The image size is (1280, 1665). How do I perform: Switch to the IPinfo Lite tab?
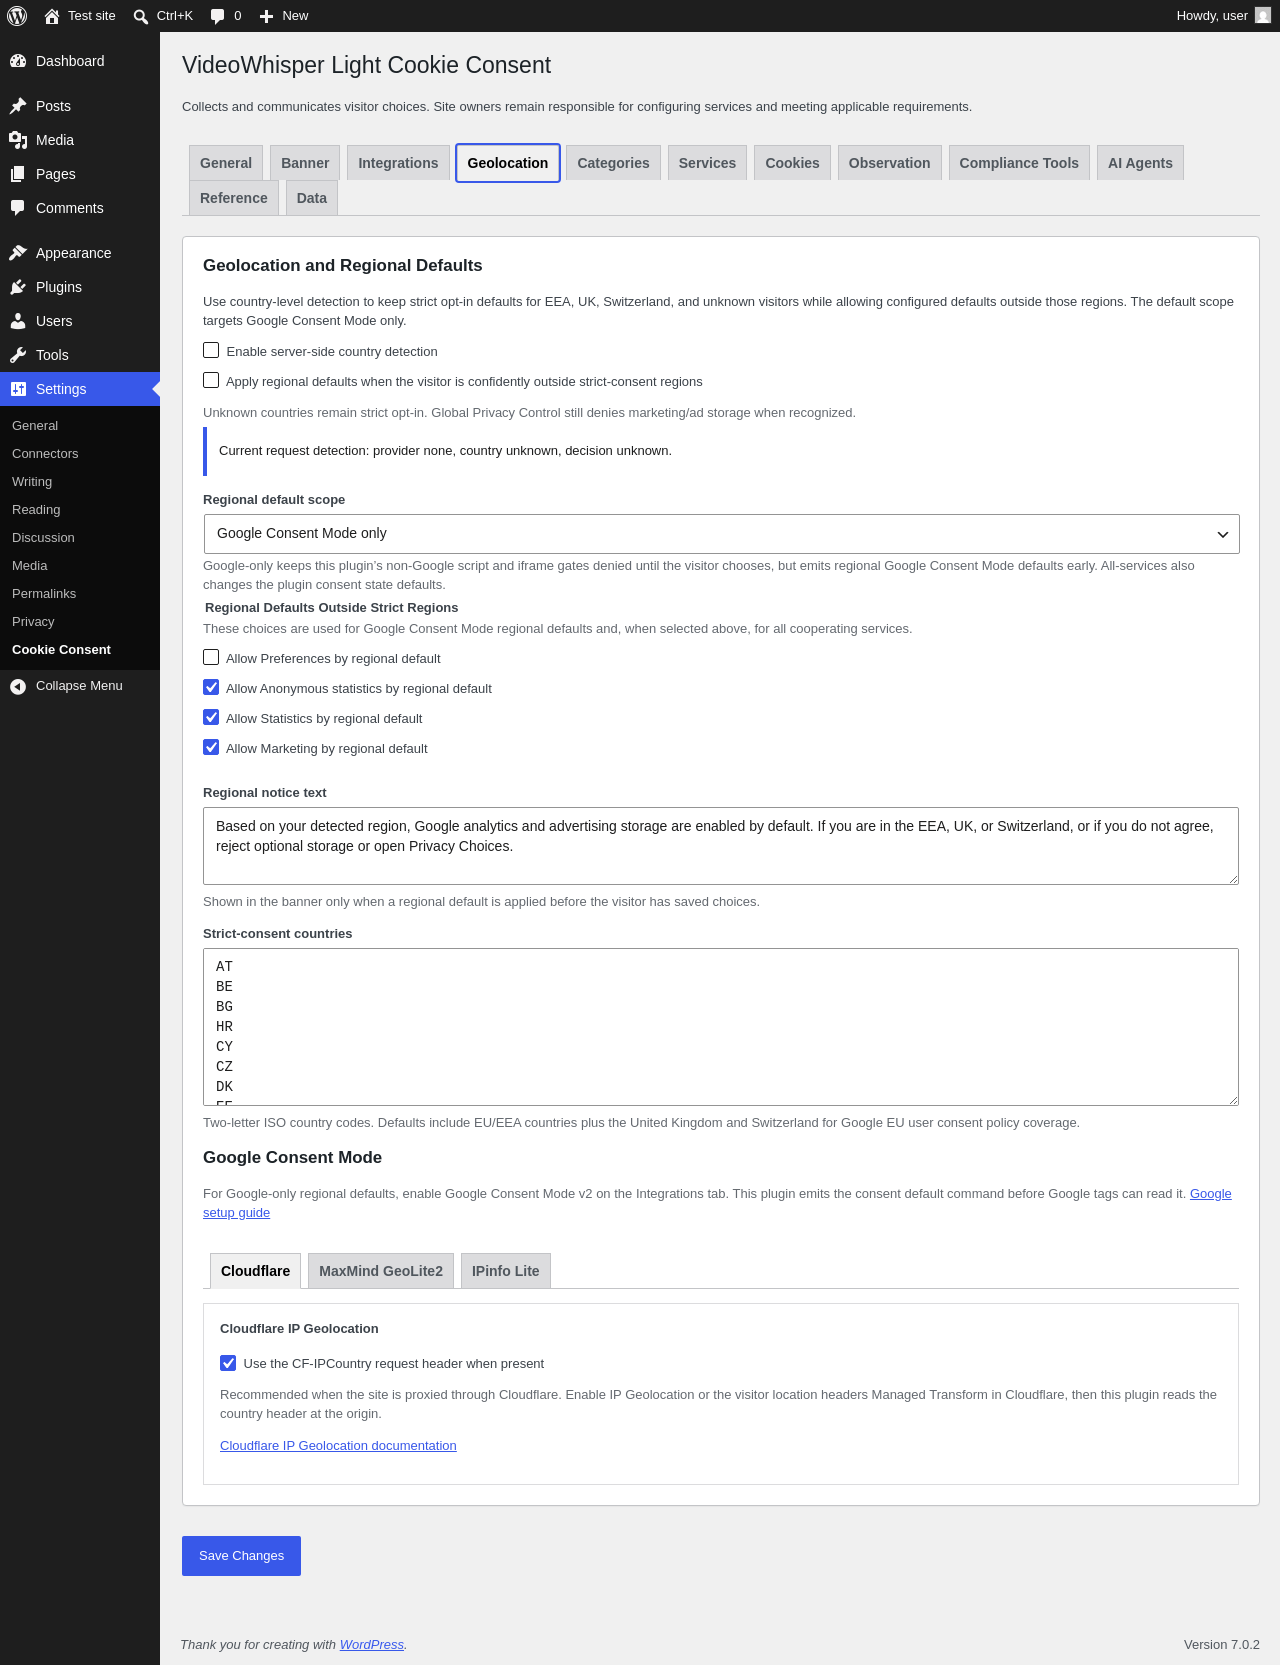point(506,1271)
